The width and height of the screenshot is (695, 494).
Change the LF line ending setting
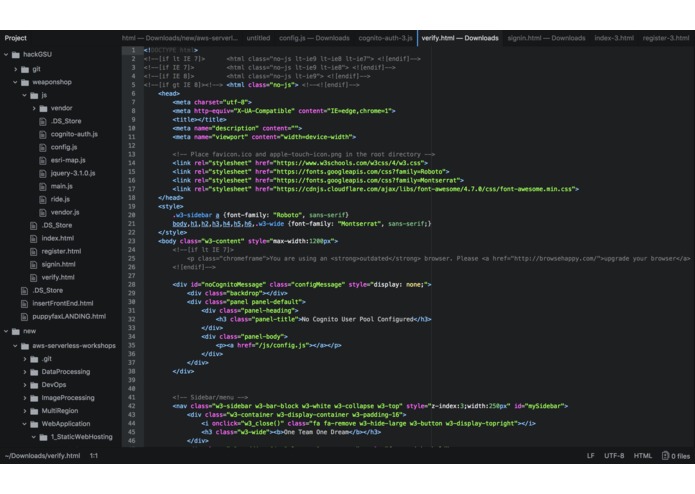pos(590,455)
